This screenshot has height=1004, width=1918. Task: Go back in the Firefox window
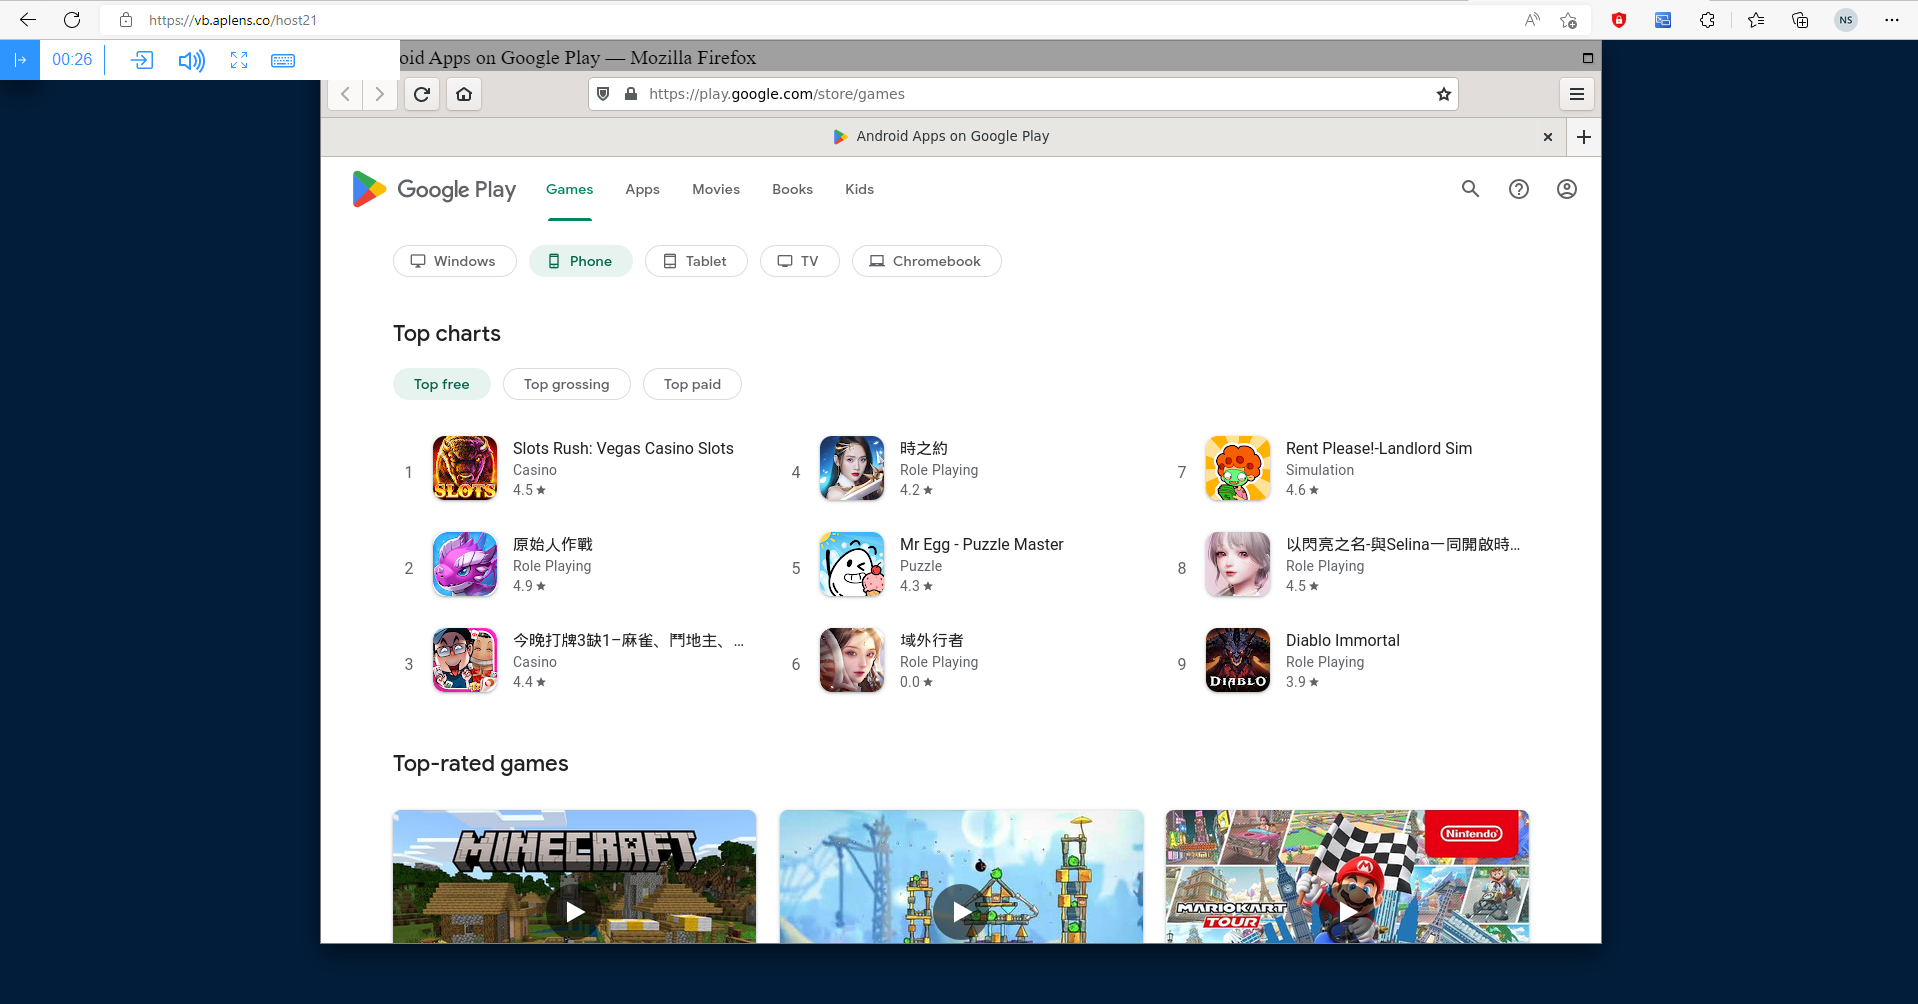[345, 94]
